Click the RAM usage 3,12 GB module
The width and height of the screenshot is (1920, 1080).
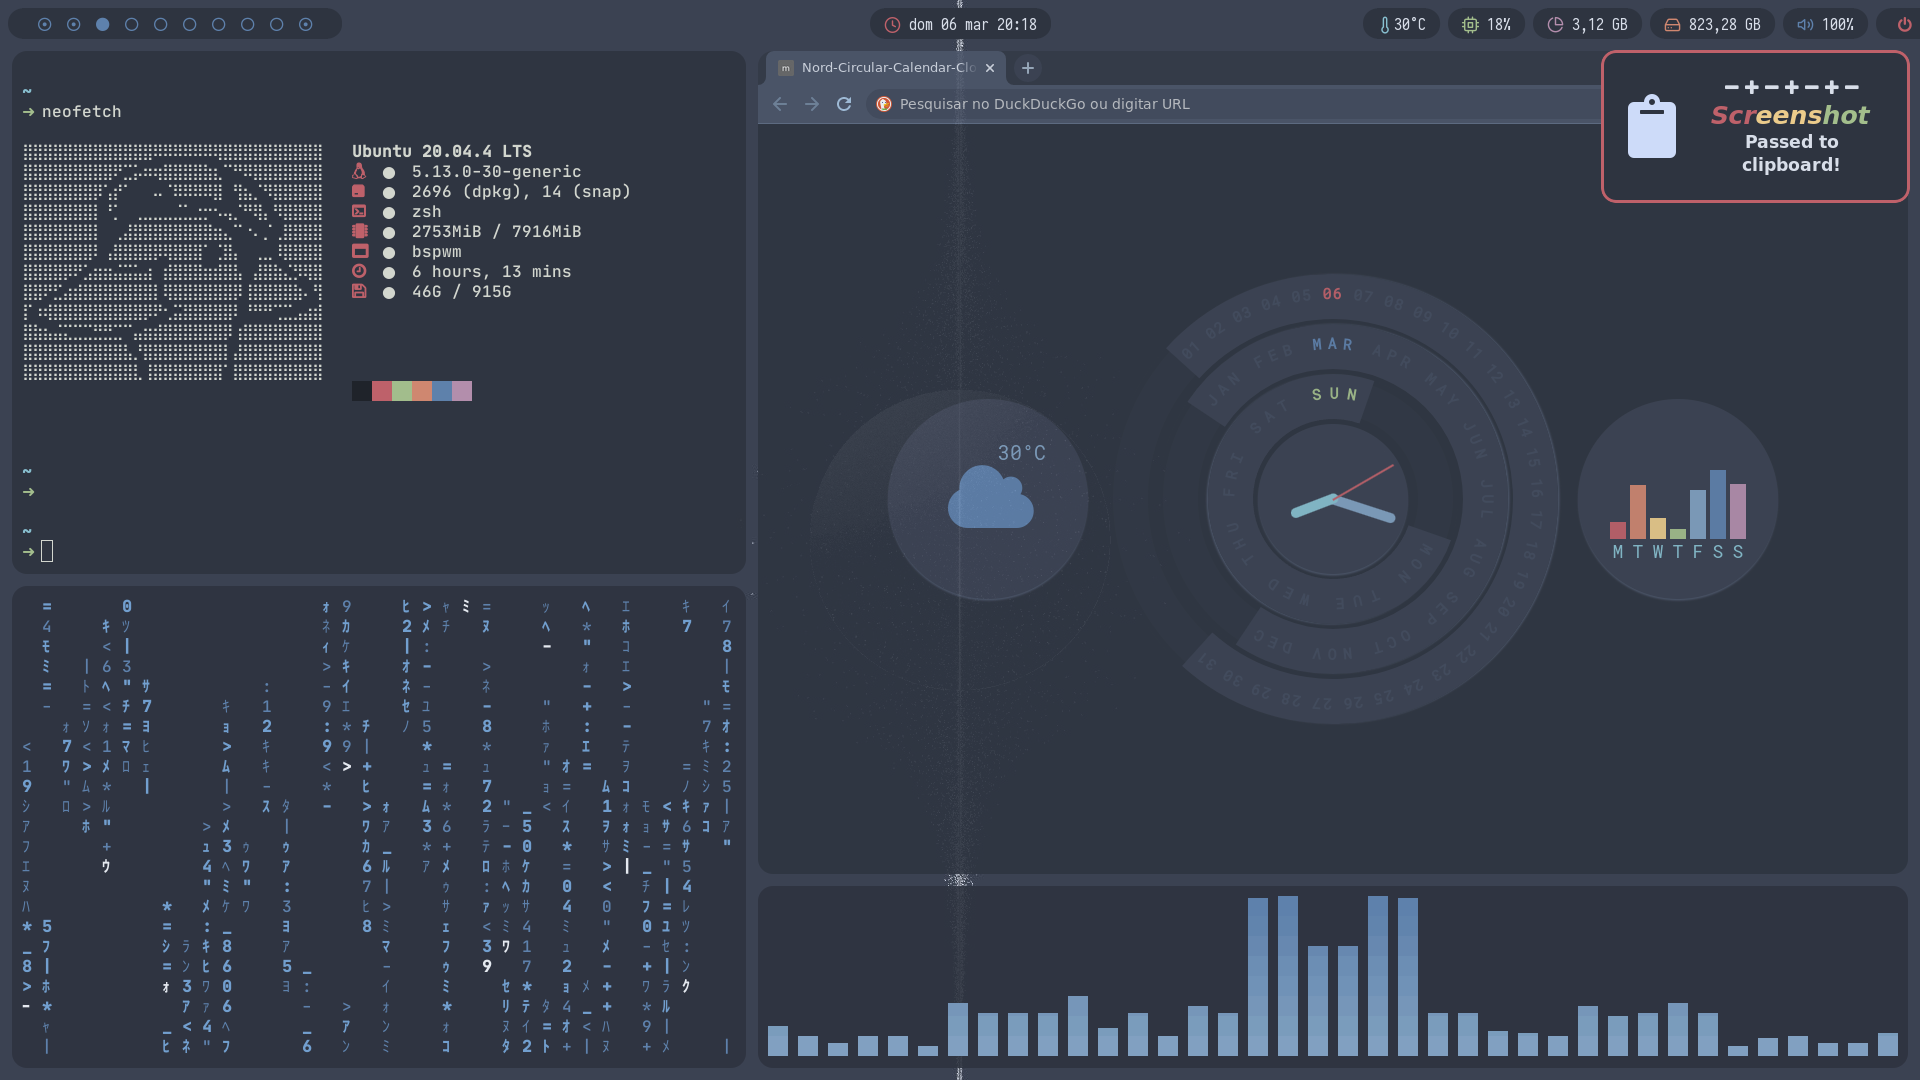[x=1587, y=24]
